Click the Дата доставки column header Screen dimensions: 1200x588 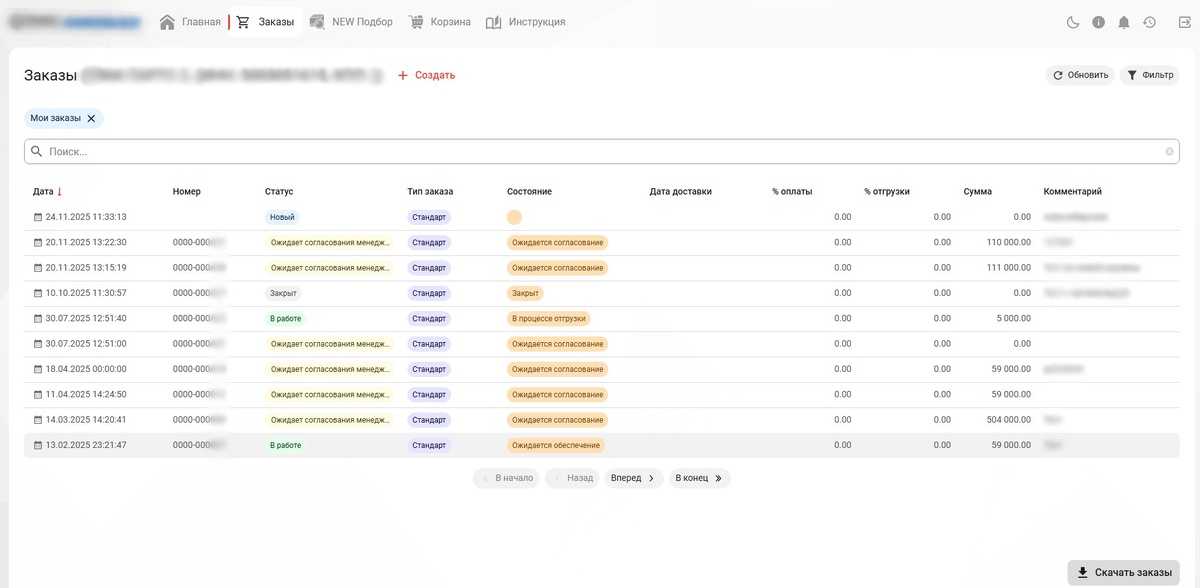coord(680,191)
